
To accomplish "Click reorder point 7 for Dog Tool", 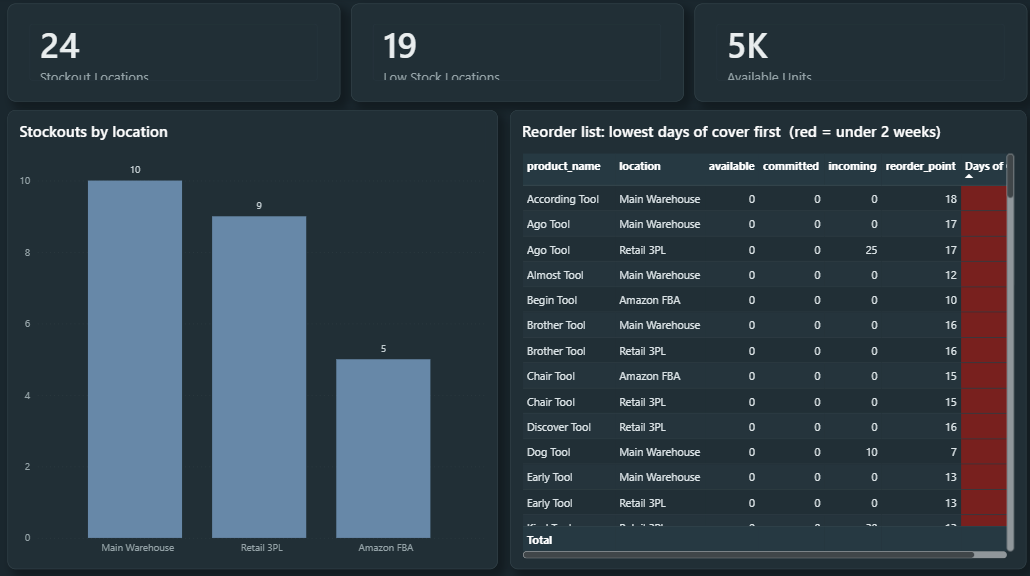I will (954, 452).
